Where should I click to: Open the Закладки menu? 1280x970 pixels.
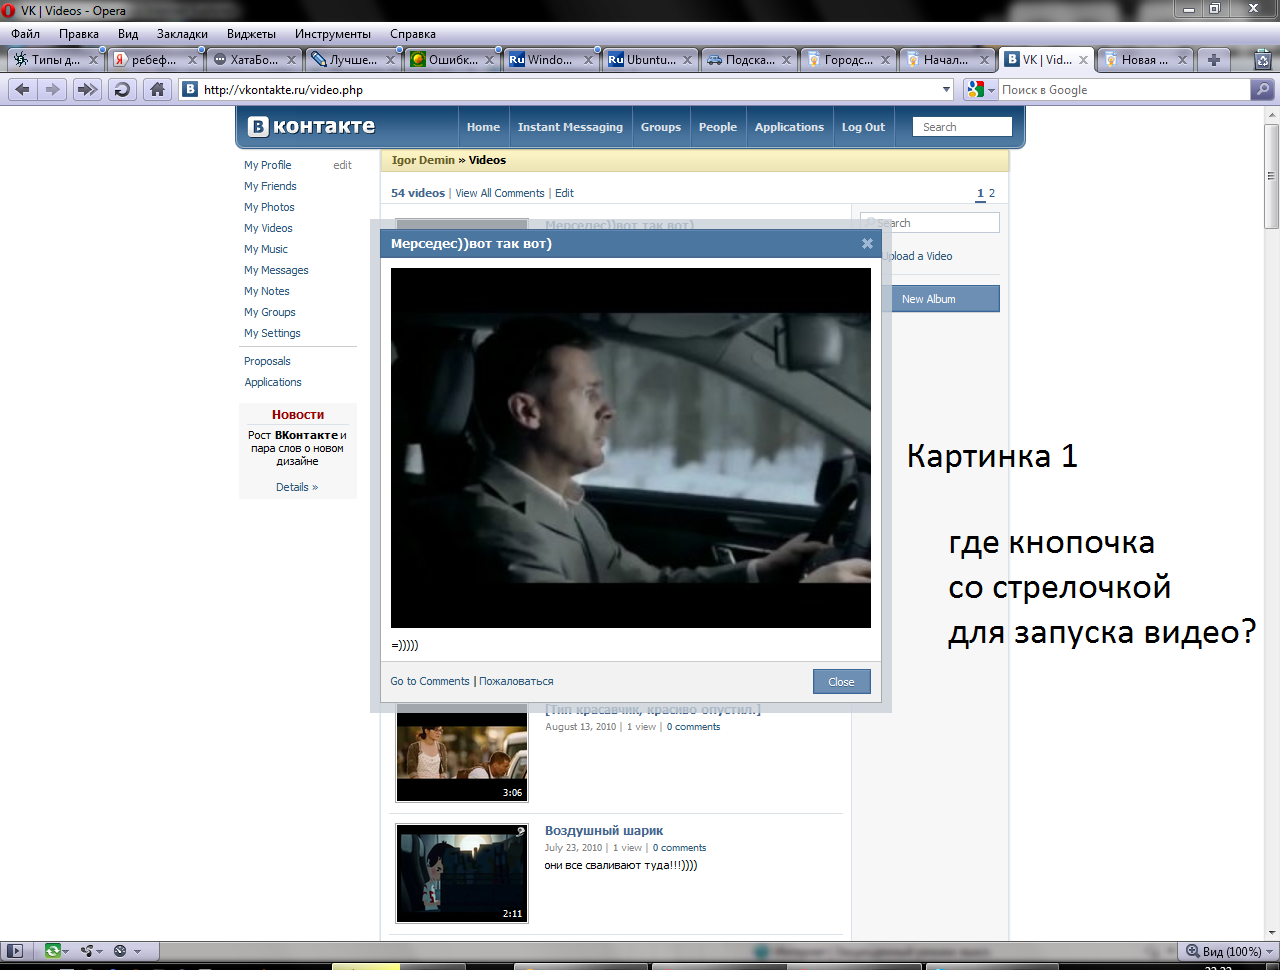tap(182, 34)
